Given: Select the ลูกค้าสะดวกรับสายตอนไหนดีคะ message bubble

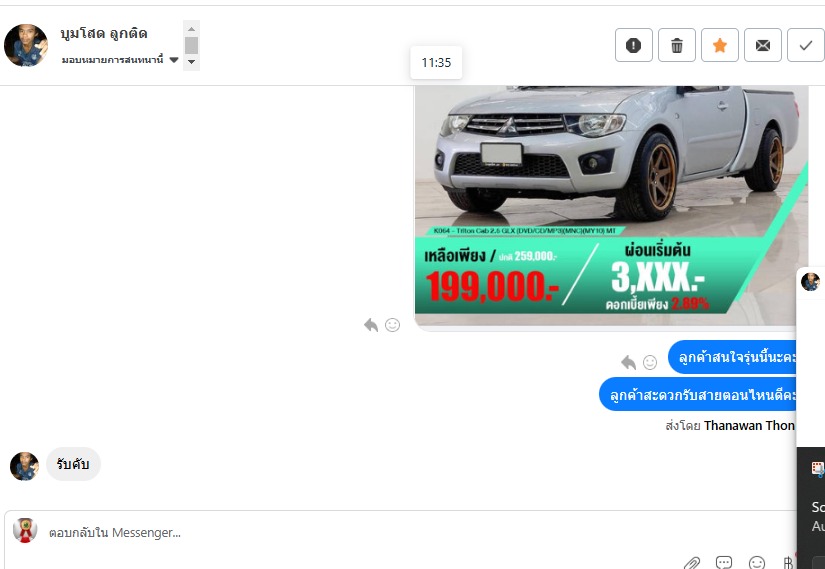Looking at the screenshot, I should pyautogui.click(x=697, y=394).
